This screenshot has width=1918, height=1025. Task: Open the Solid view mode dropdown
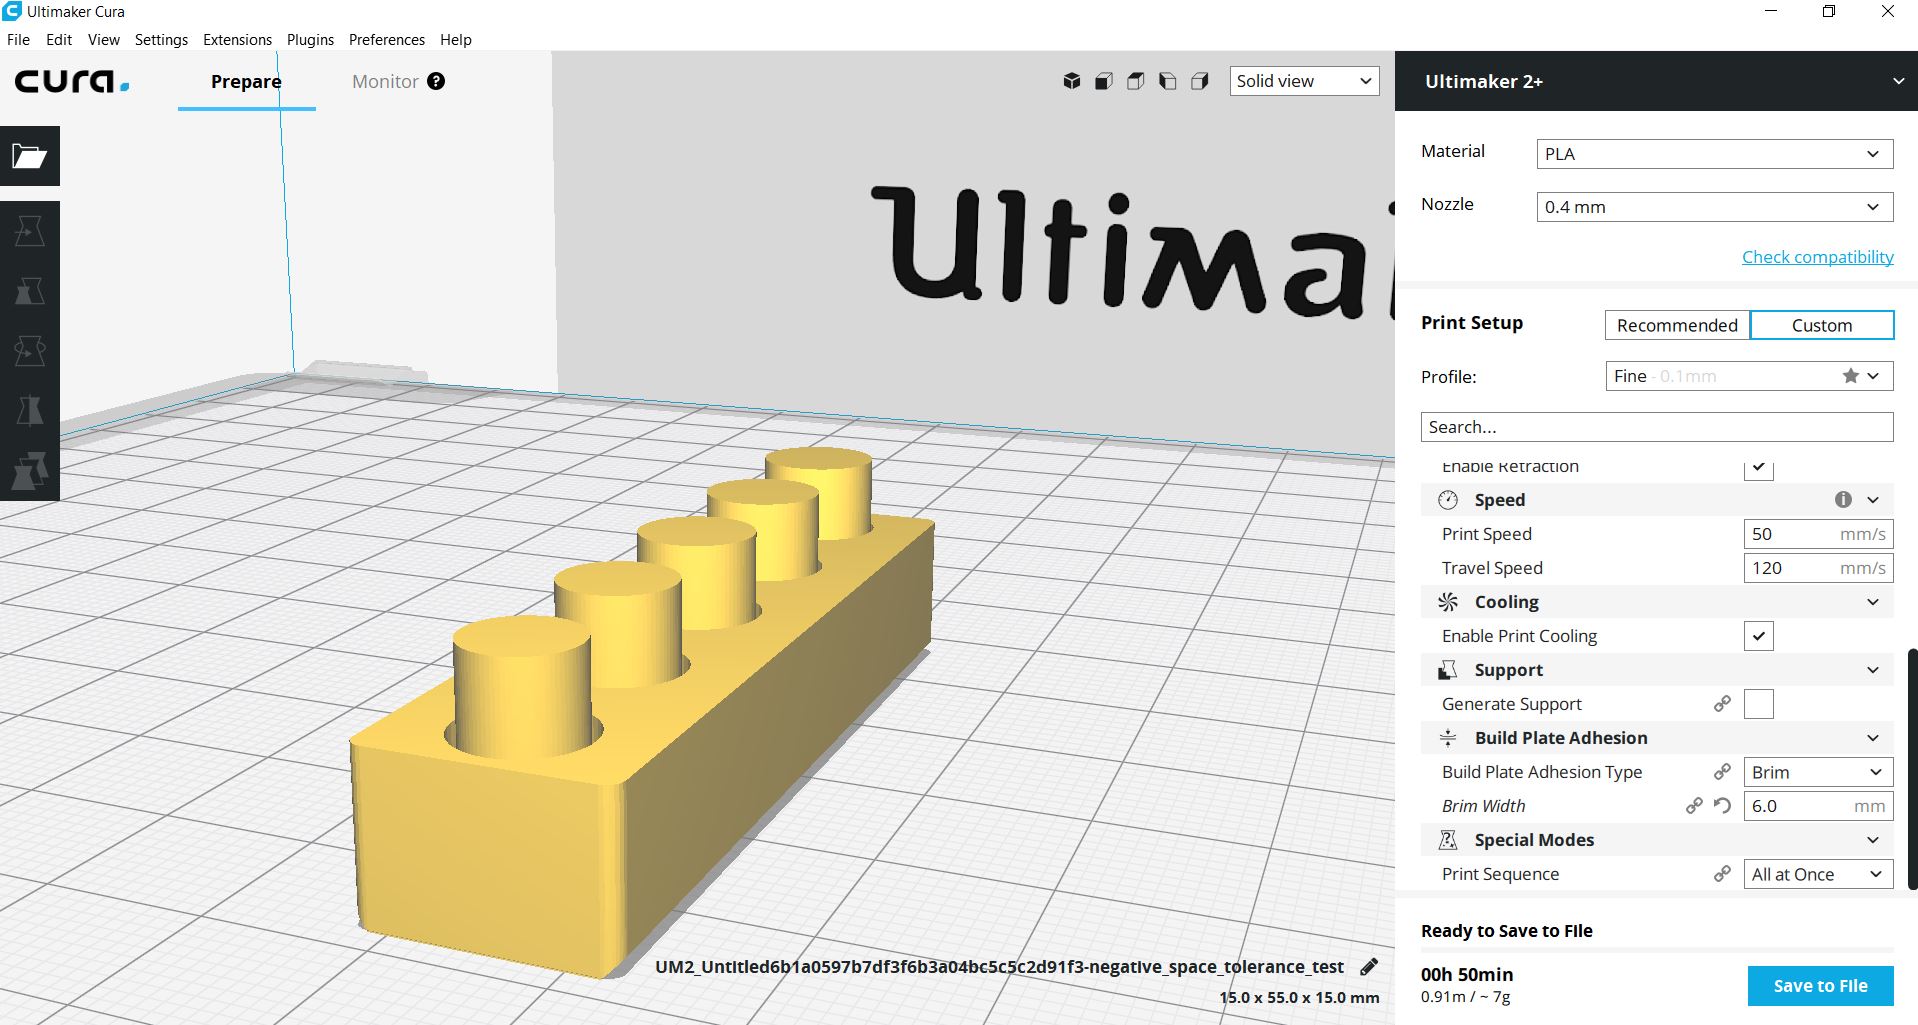[x=1304, y=81]
